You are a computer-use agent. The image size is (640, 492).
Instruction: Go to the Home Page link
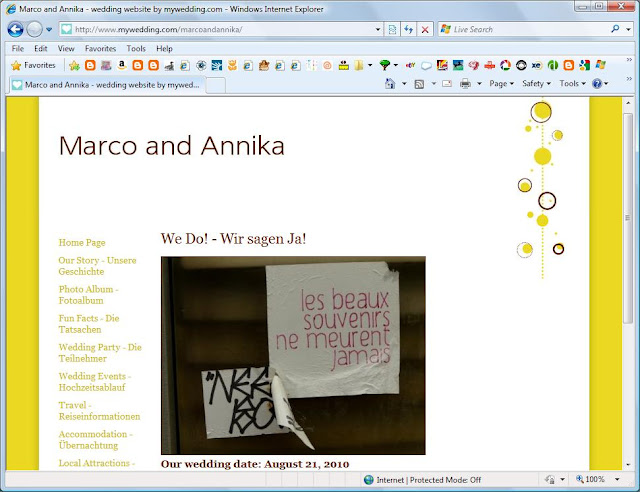pos(82,243)
